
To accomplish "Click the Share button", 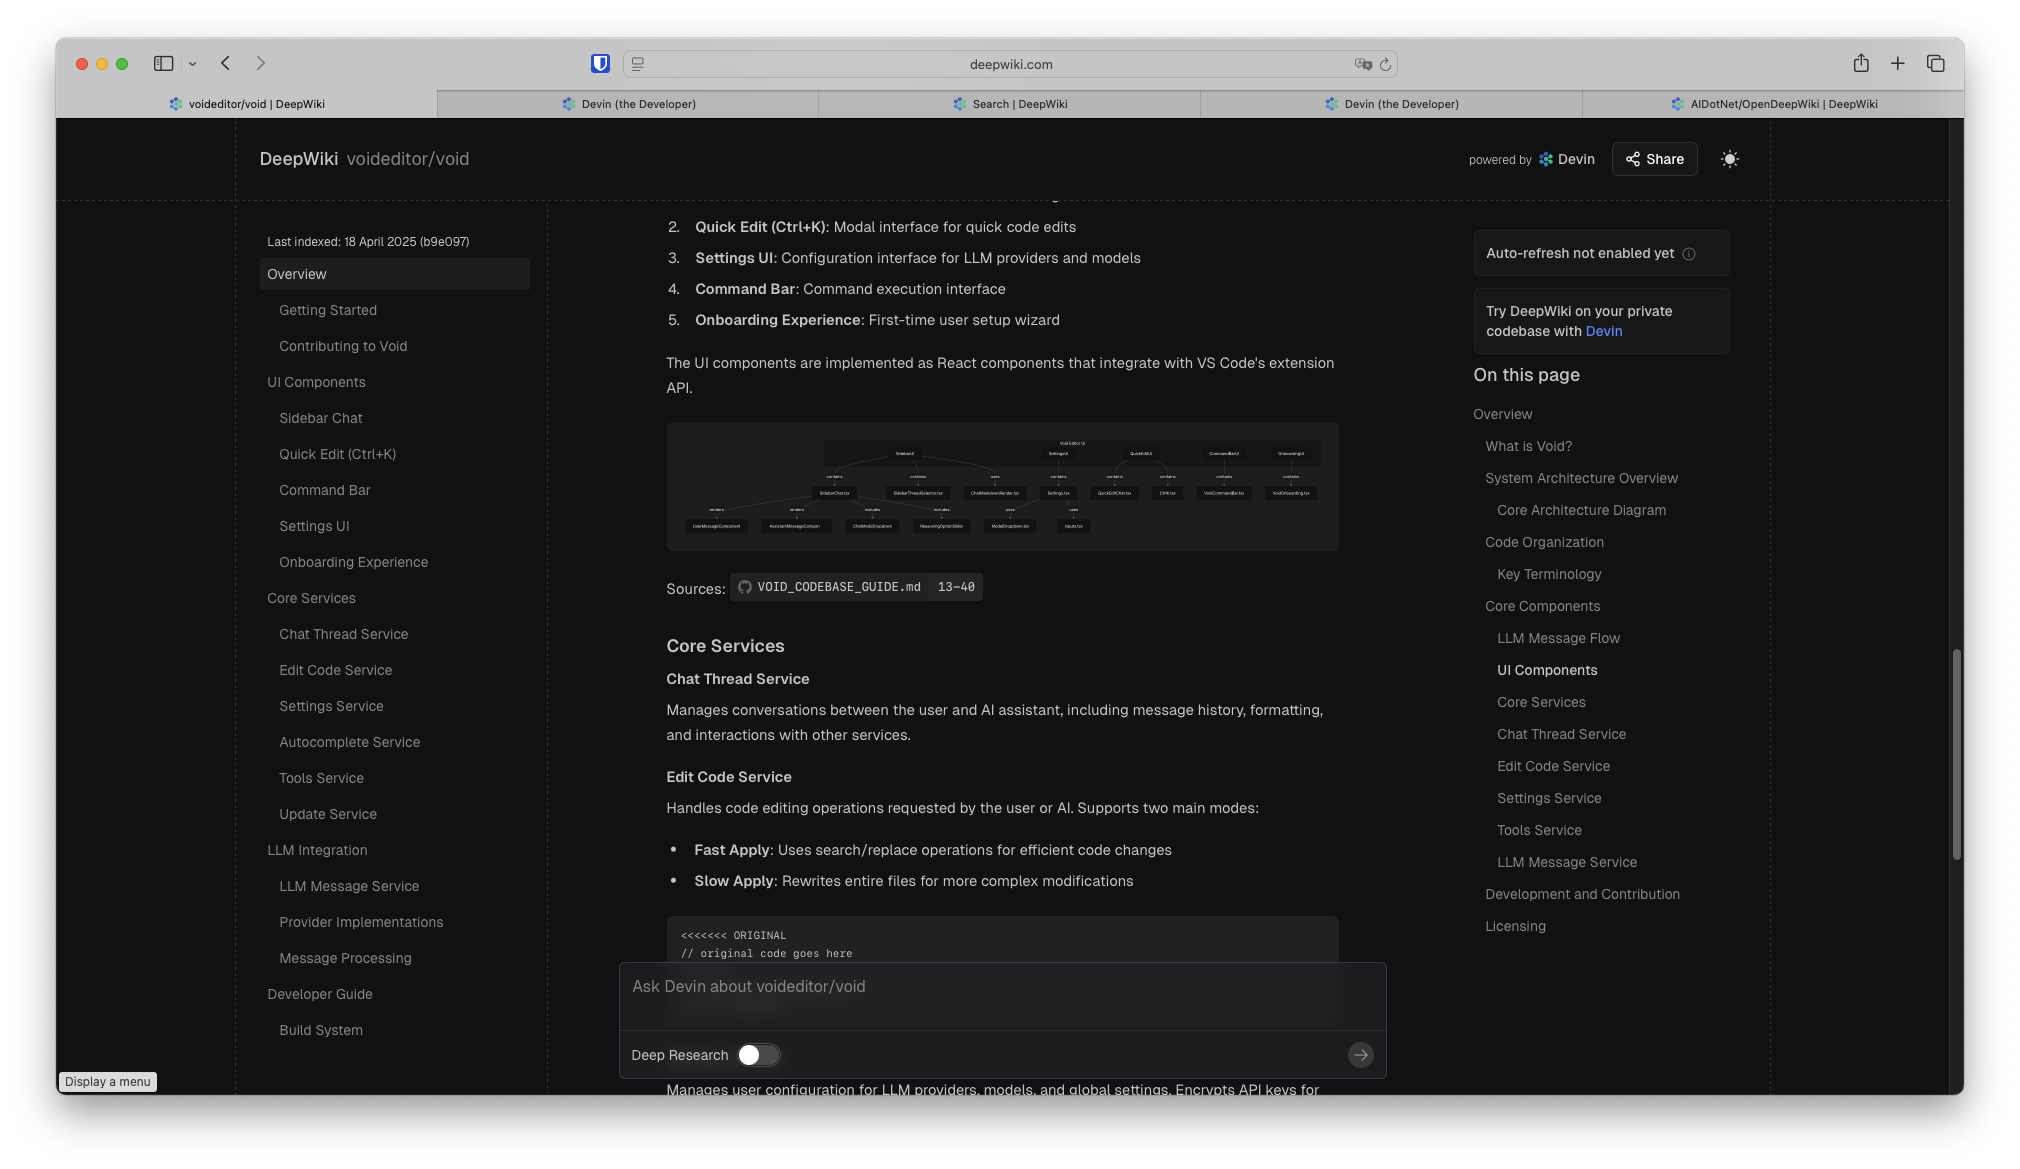I will (1654, 159).
